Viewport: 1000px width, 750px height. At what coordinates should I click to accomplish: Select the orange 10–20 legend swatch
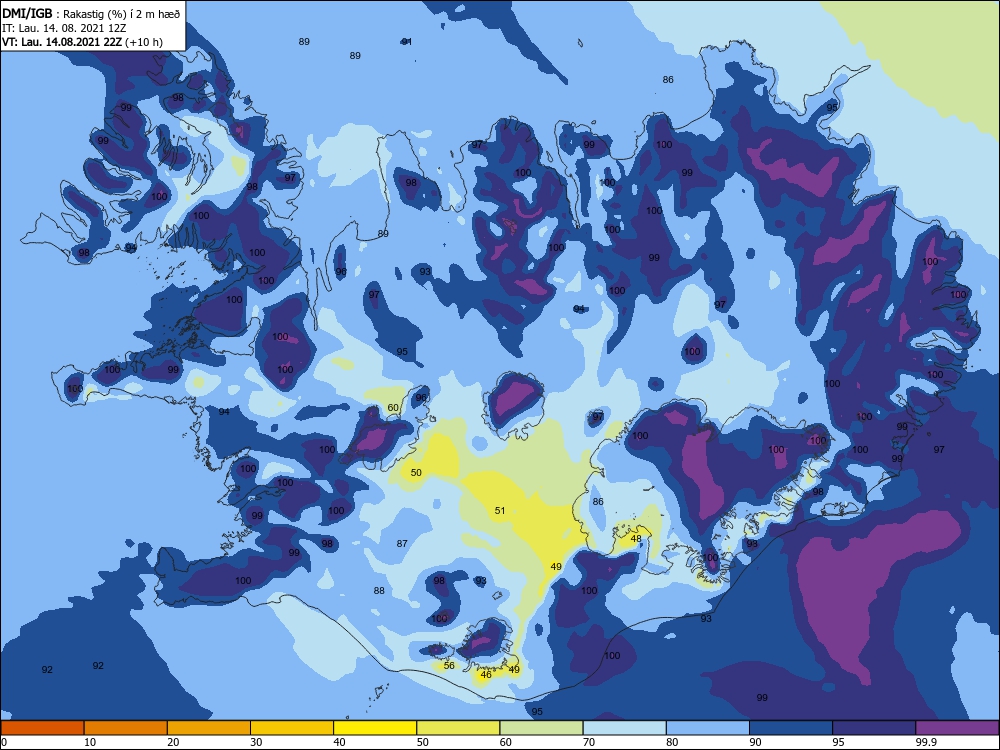click(x=126, y=728)
